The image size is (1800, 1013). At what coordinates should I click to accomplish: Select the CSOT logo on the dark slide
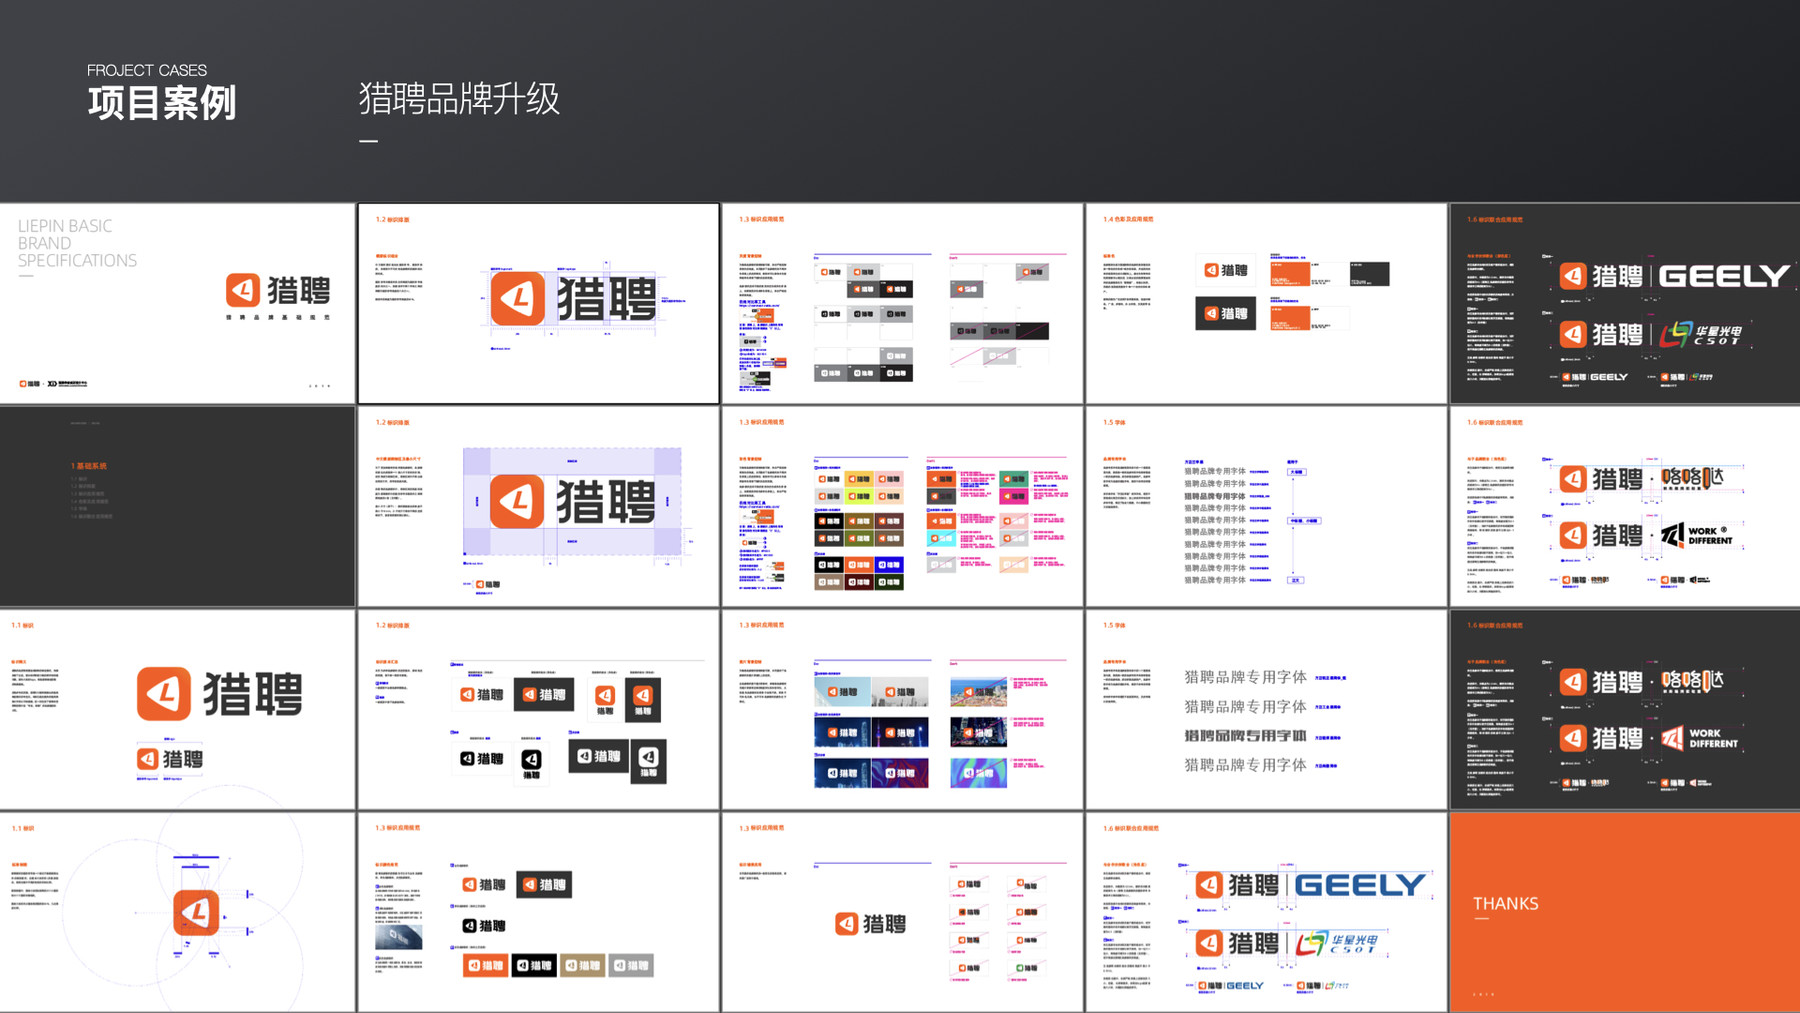pos(1701,335)
